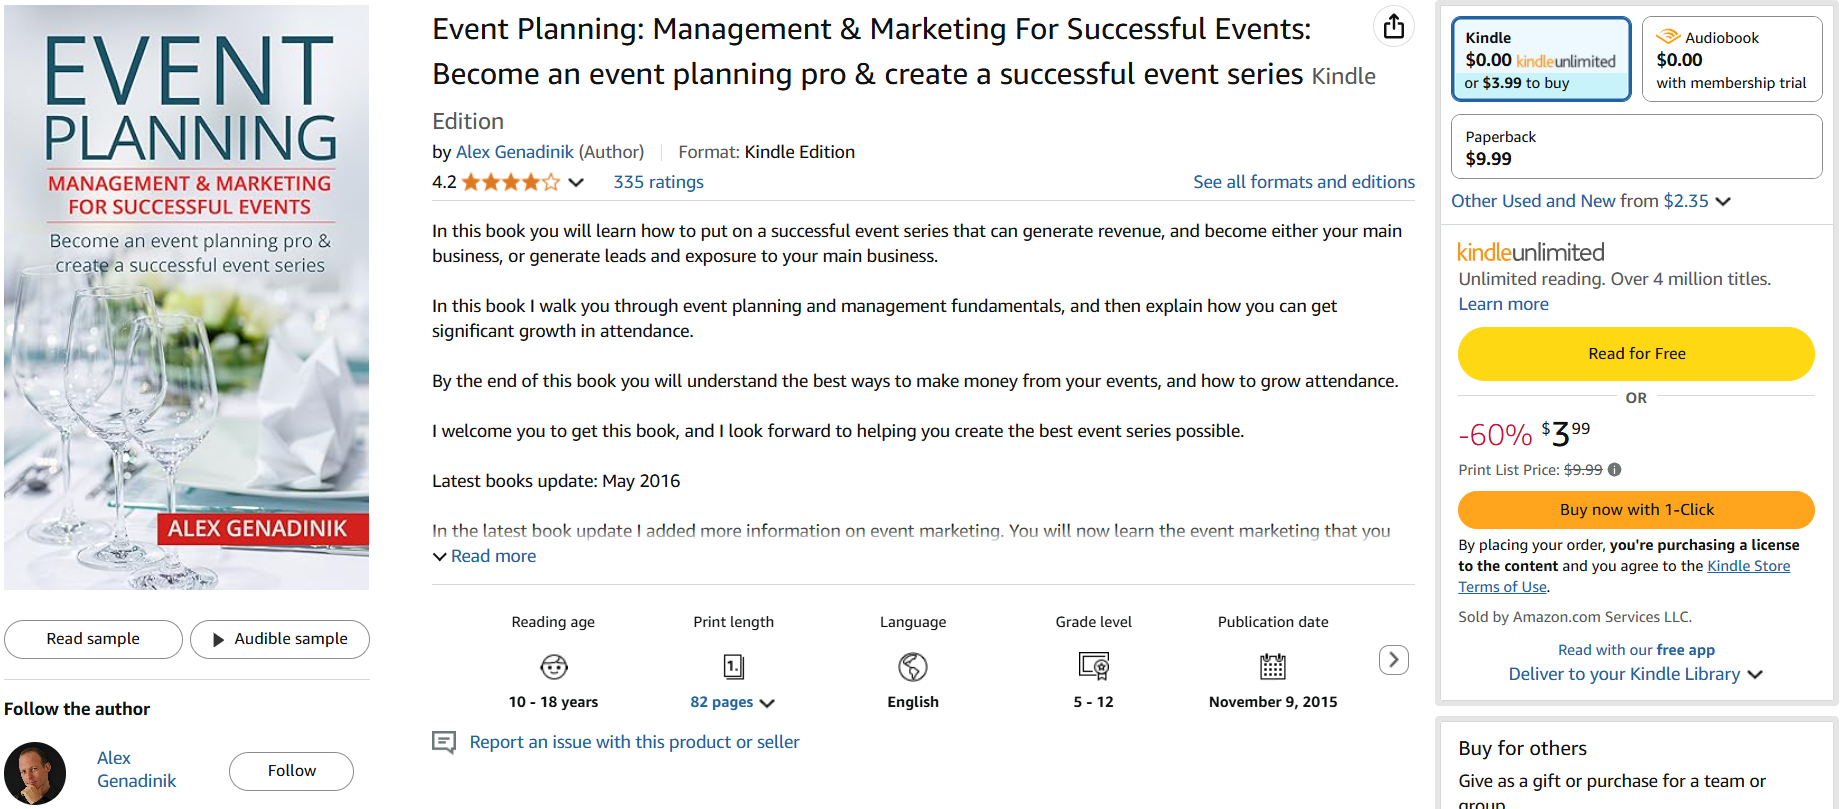Expand the star rating breakdown chevron
The image size is (1842, 809).
pyautogui.click(x=576, y=182)
